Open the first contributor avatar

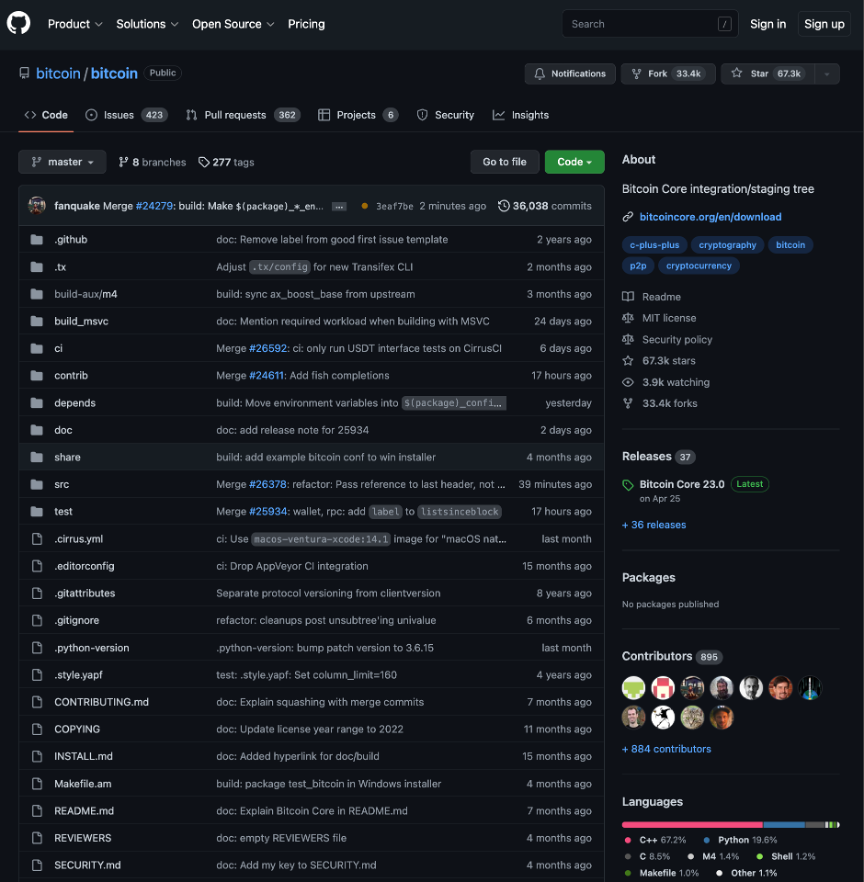coord(633,687)
